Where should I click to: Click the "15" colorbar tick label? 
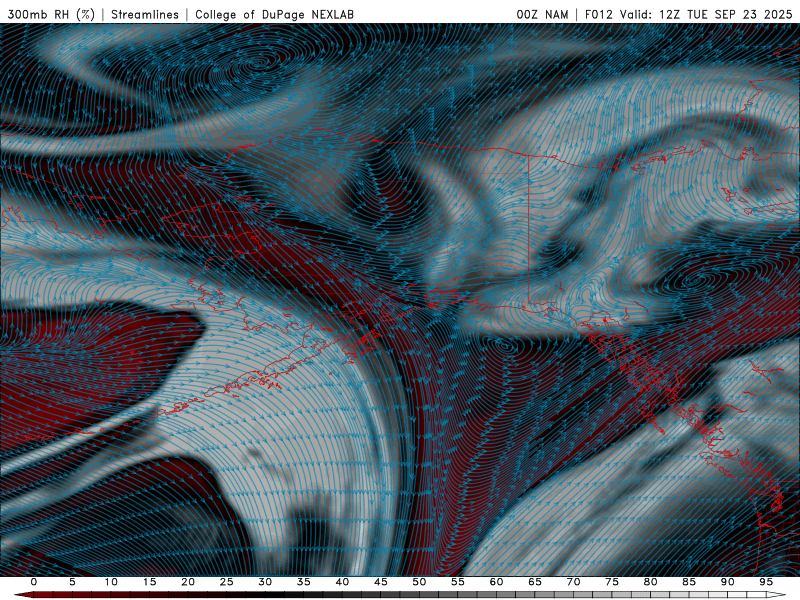[149, 582]
